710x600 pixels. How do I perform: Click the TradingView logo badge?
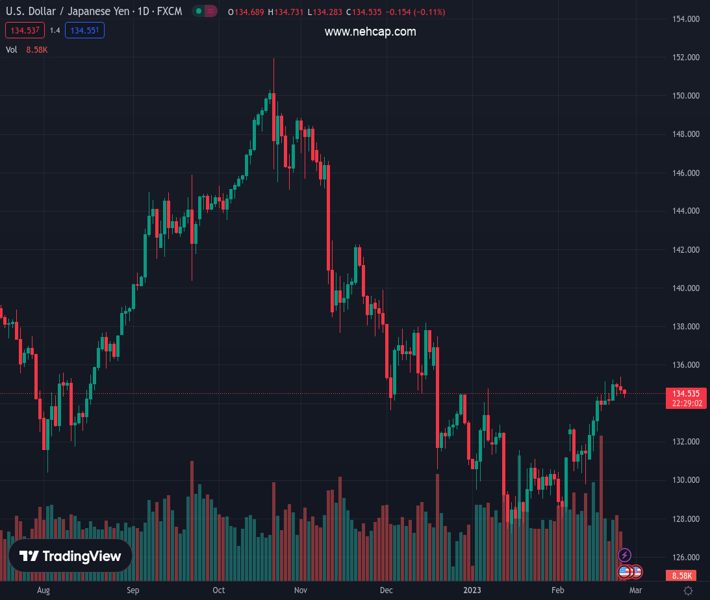pyautogui.click(x=70, y=556)
